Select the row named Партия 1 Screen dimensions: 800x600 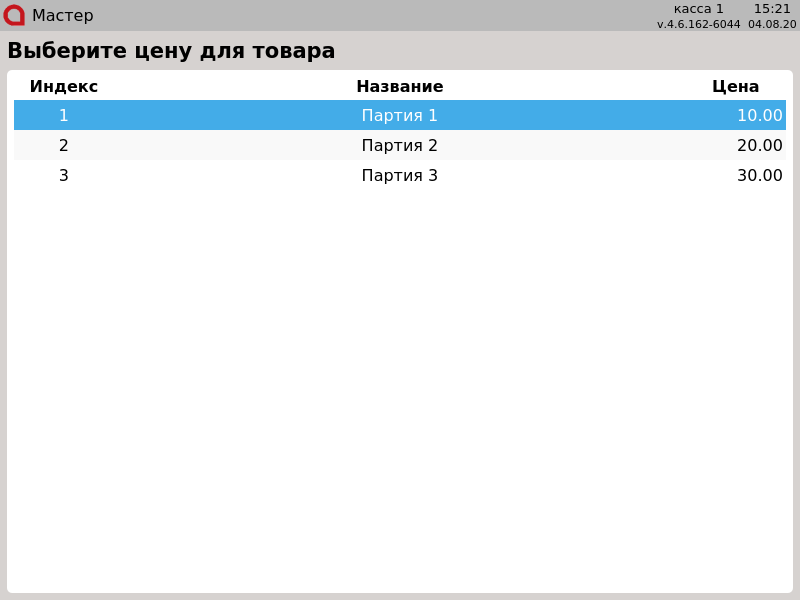[x=399, y=115]
